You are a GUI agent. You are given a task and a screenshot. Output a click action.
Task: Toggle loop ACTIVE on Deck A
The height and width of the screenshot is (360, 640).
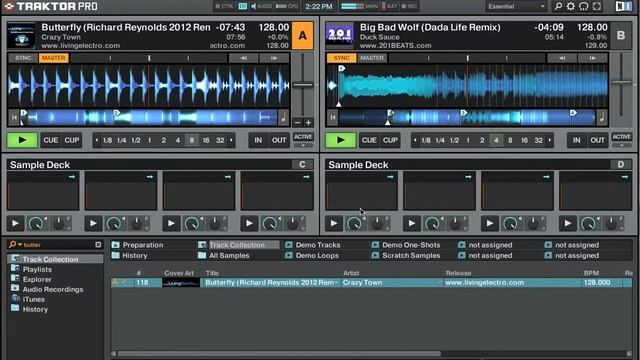pyautogui.click(x=303, y=137)
